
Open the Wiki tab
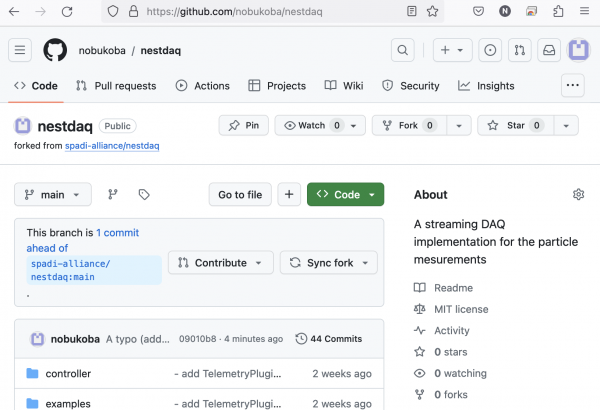pyautogui.click(x=344, y=86)
